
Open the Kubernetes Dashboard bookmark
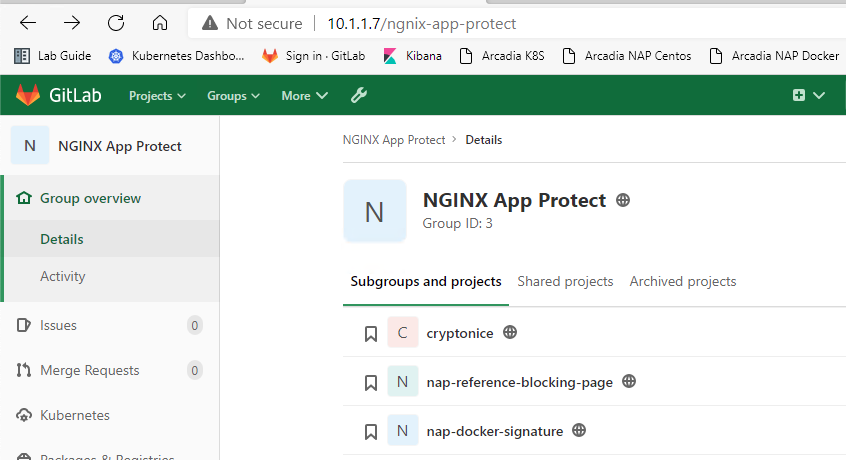click(176, 56)
